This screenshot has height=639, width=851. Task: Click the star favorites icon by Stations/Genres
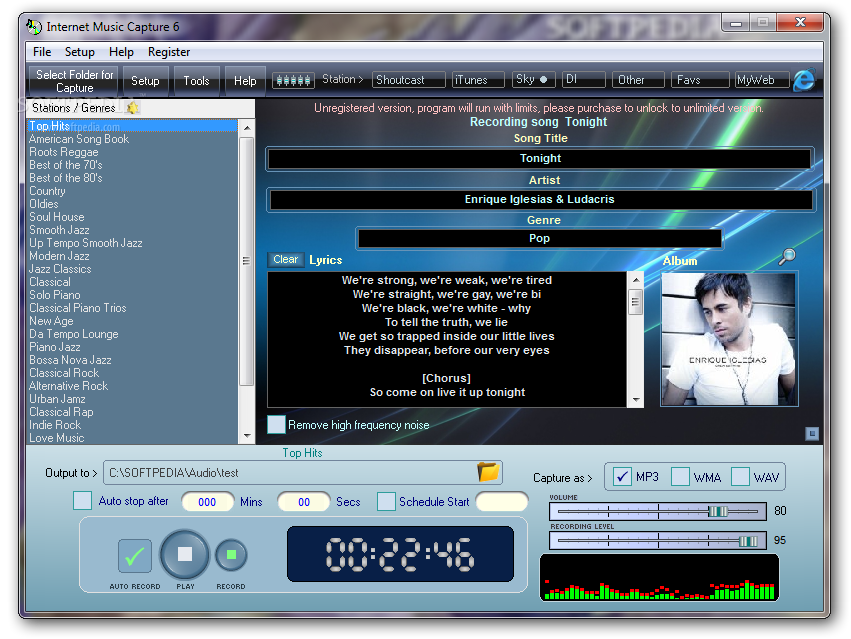point(132,107)
